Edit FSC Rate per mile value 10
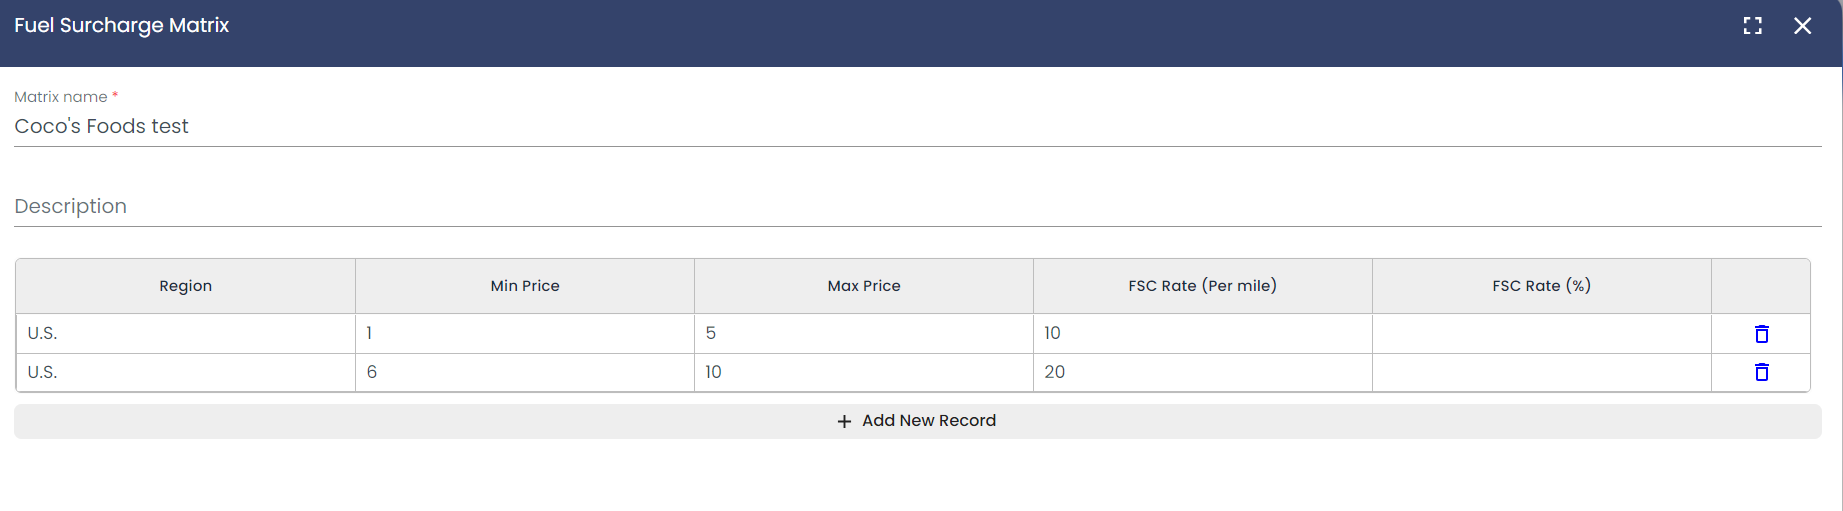 tap(1202, 334)
